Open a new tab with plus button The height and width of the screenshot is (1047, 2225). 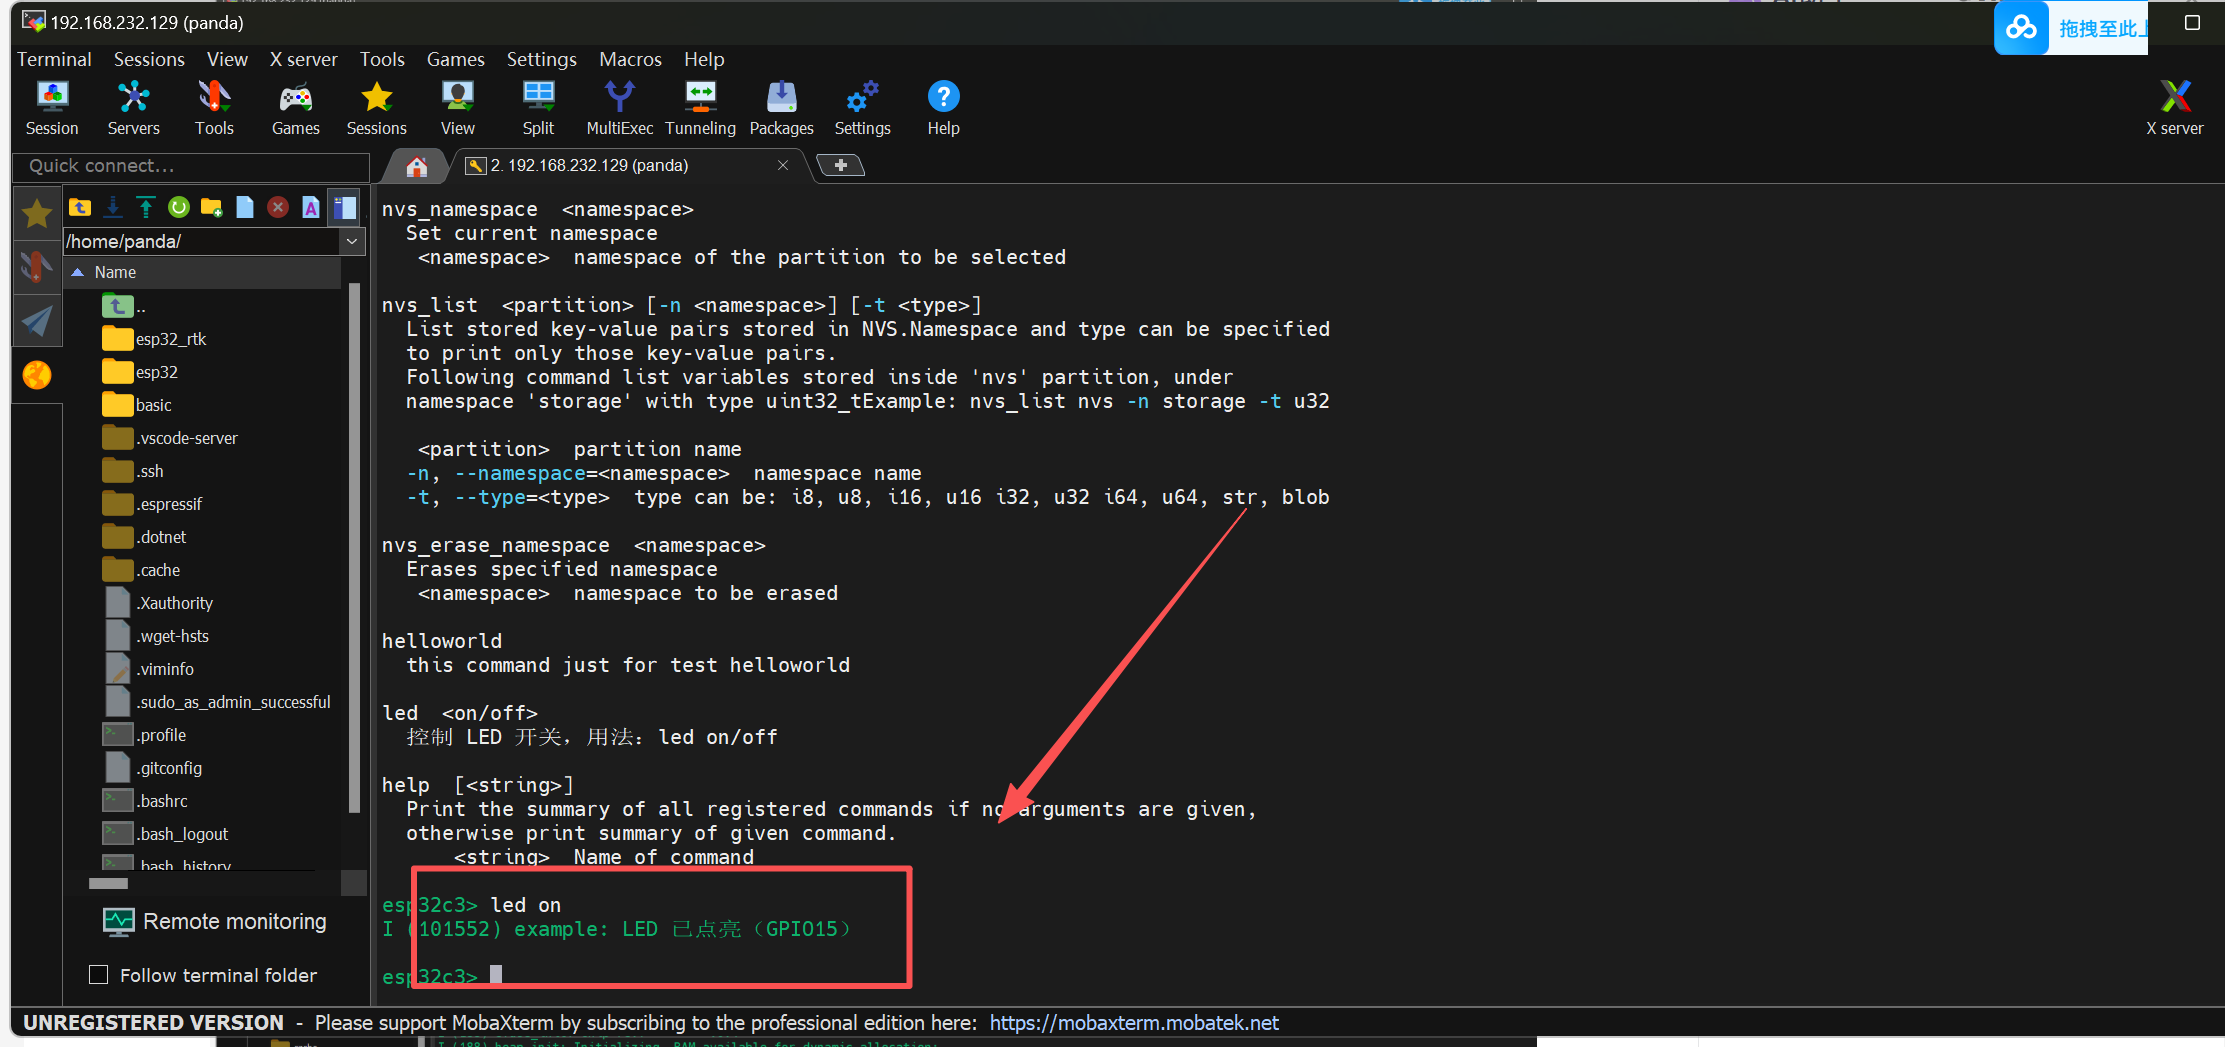coord(841,165)
